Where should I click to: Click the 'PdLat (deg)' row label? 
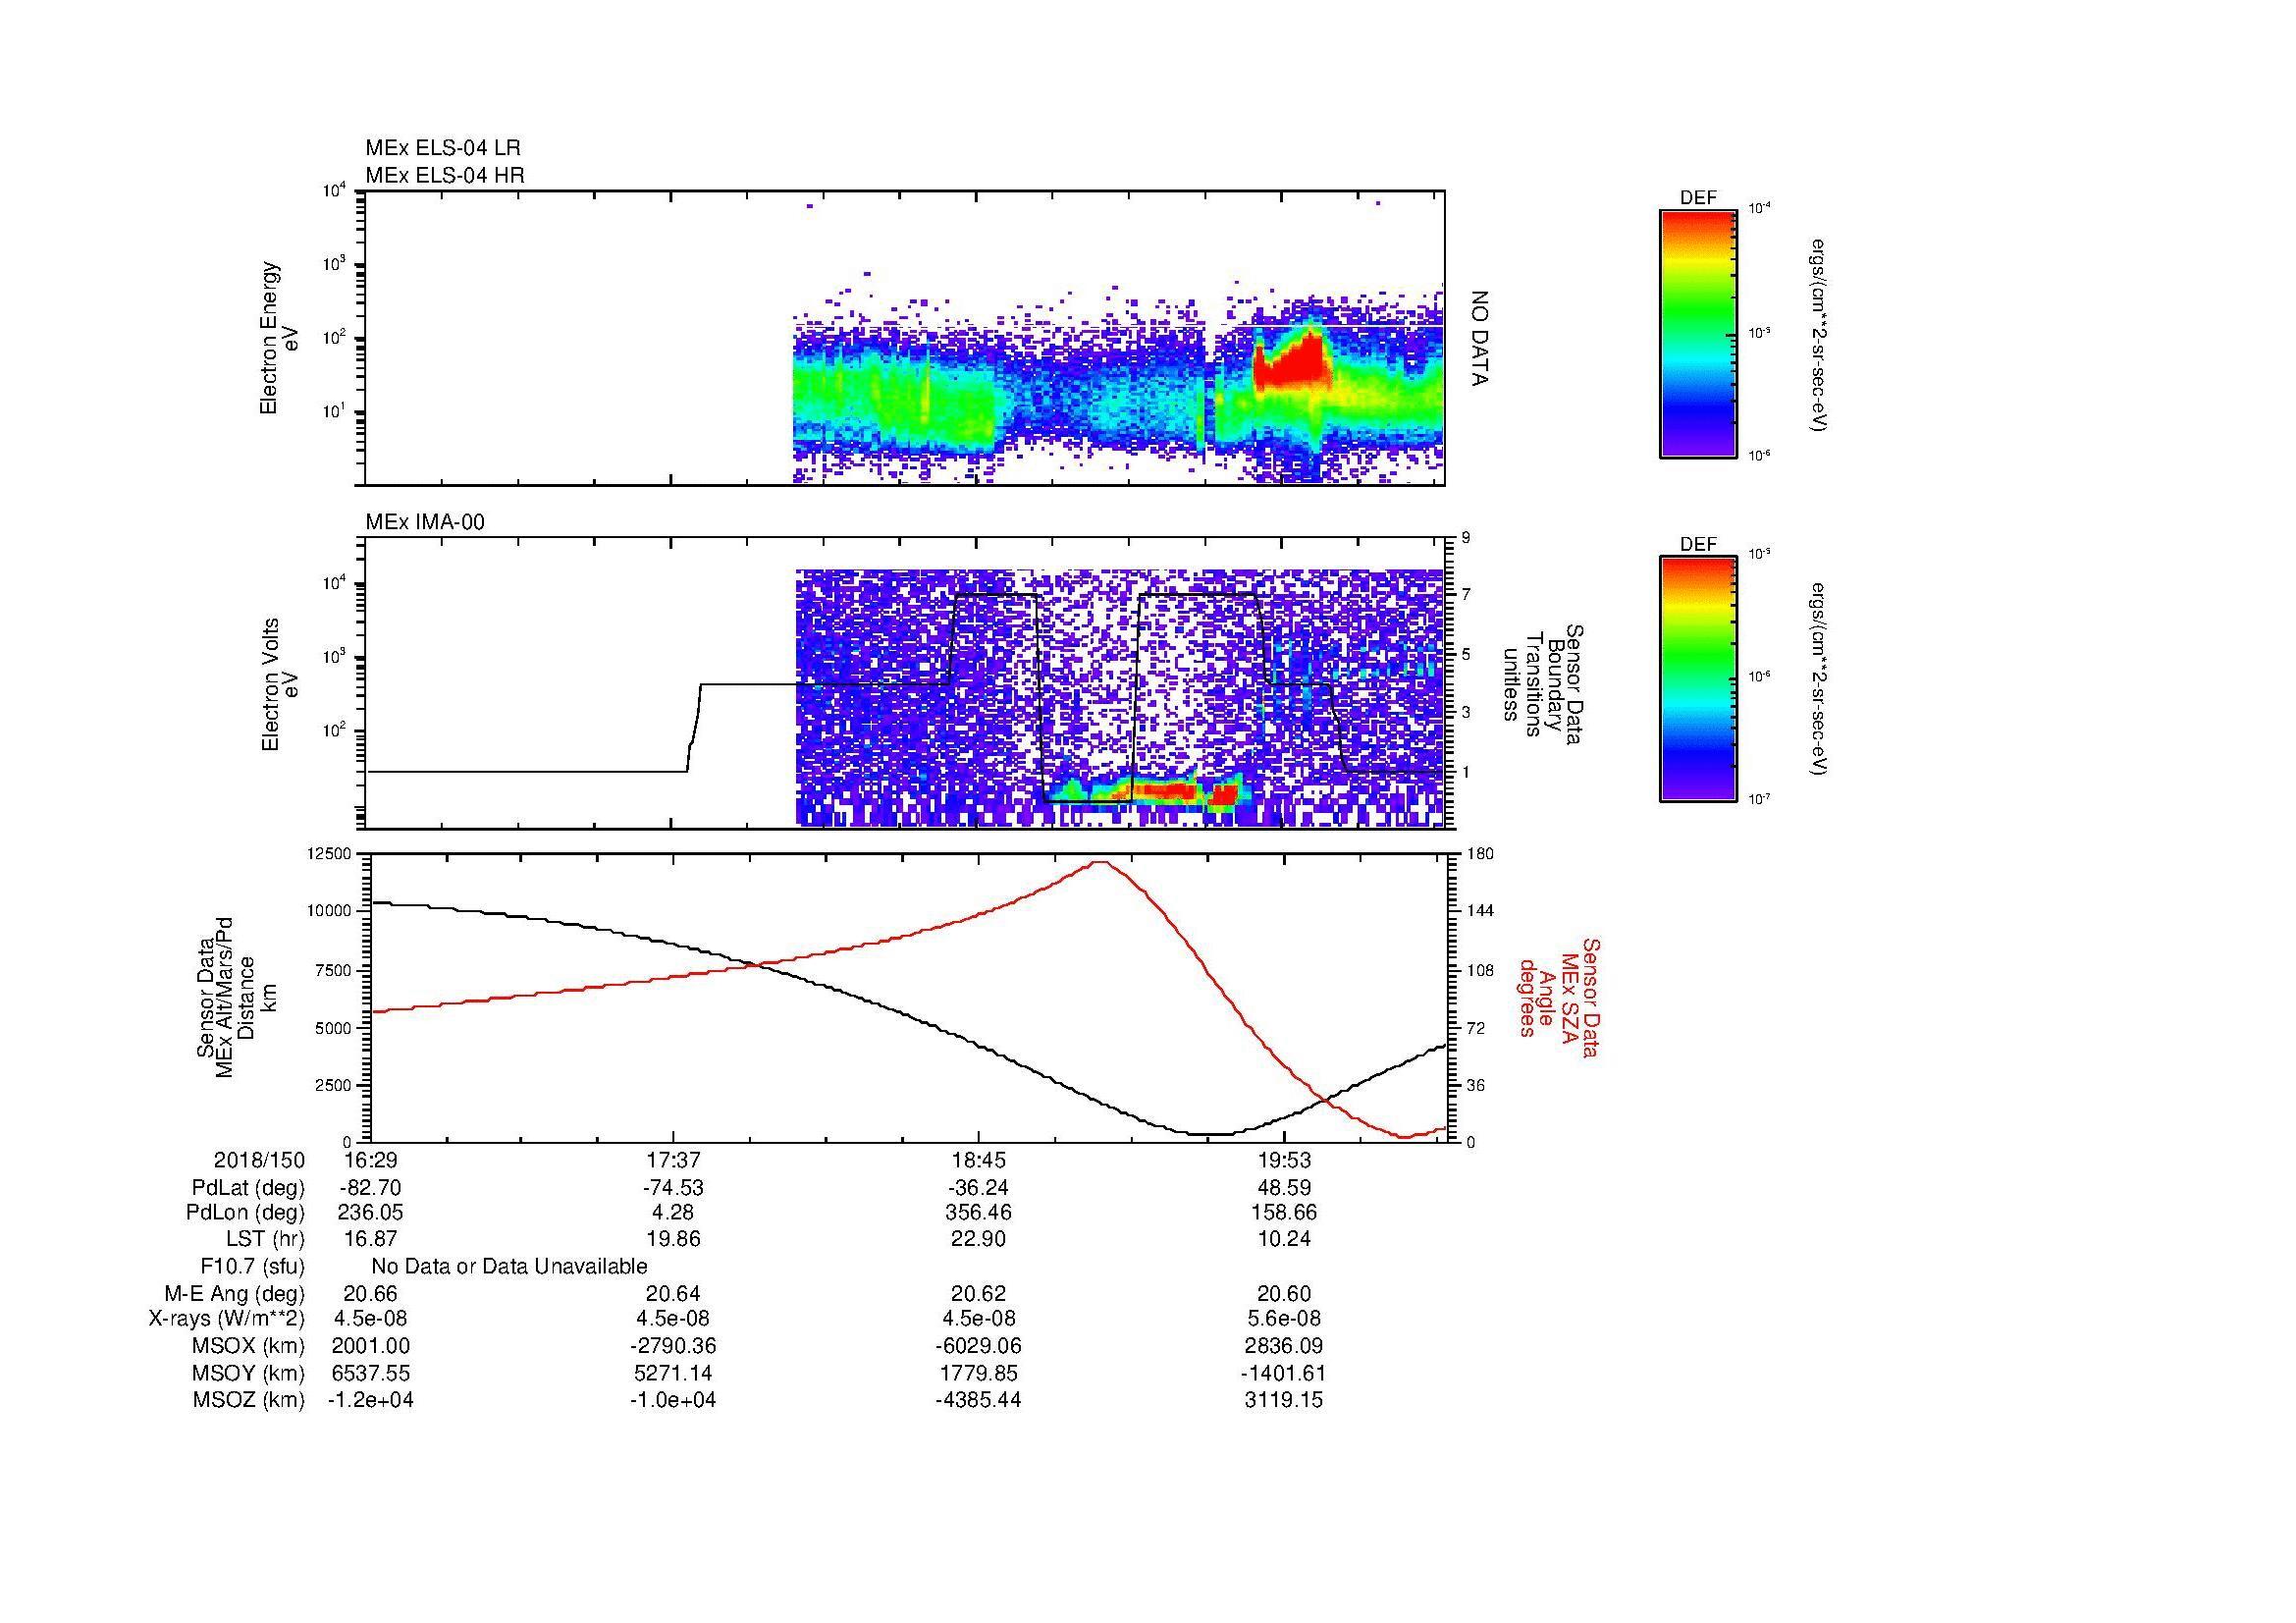pos(248,1188)
